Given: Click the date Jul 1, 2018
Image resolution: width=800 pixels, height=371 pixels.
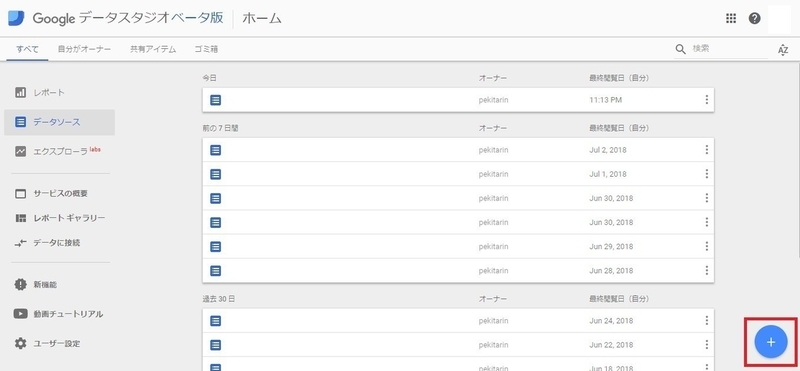Looking at the screenshot, I should 608,174.
